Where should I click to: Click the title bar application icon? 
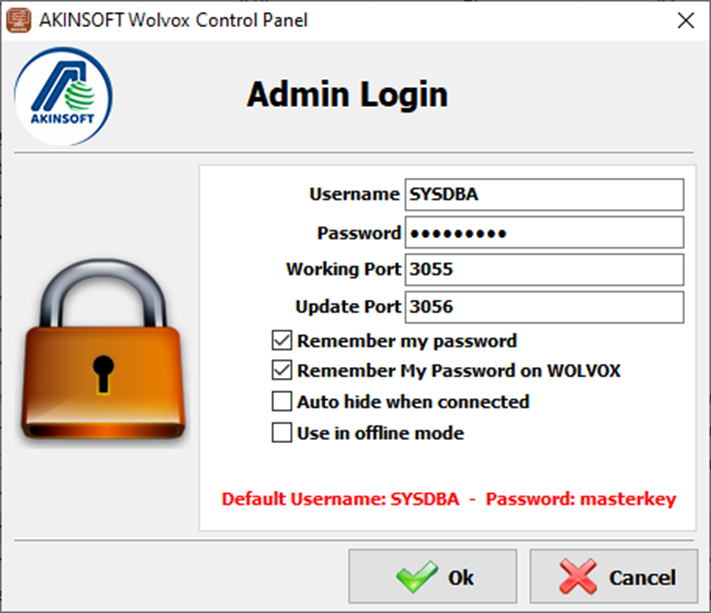17,20
